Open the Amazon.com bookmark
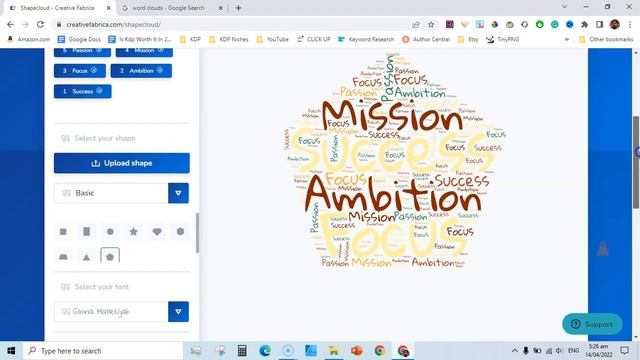This screenshot has width=640, height=360. pos(29,39)
